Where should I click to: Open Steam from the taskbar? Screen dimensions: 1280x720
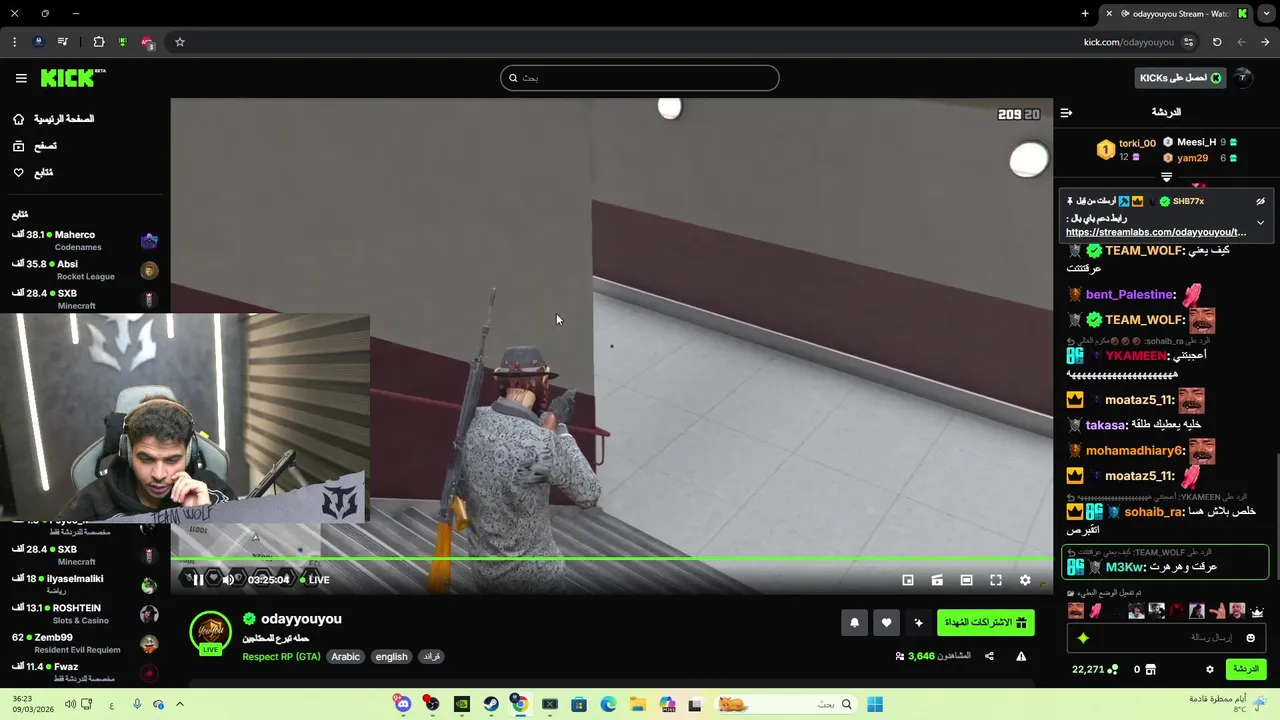(x=491, y=704)
